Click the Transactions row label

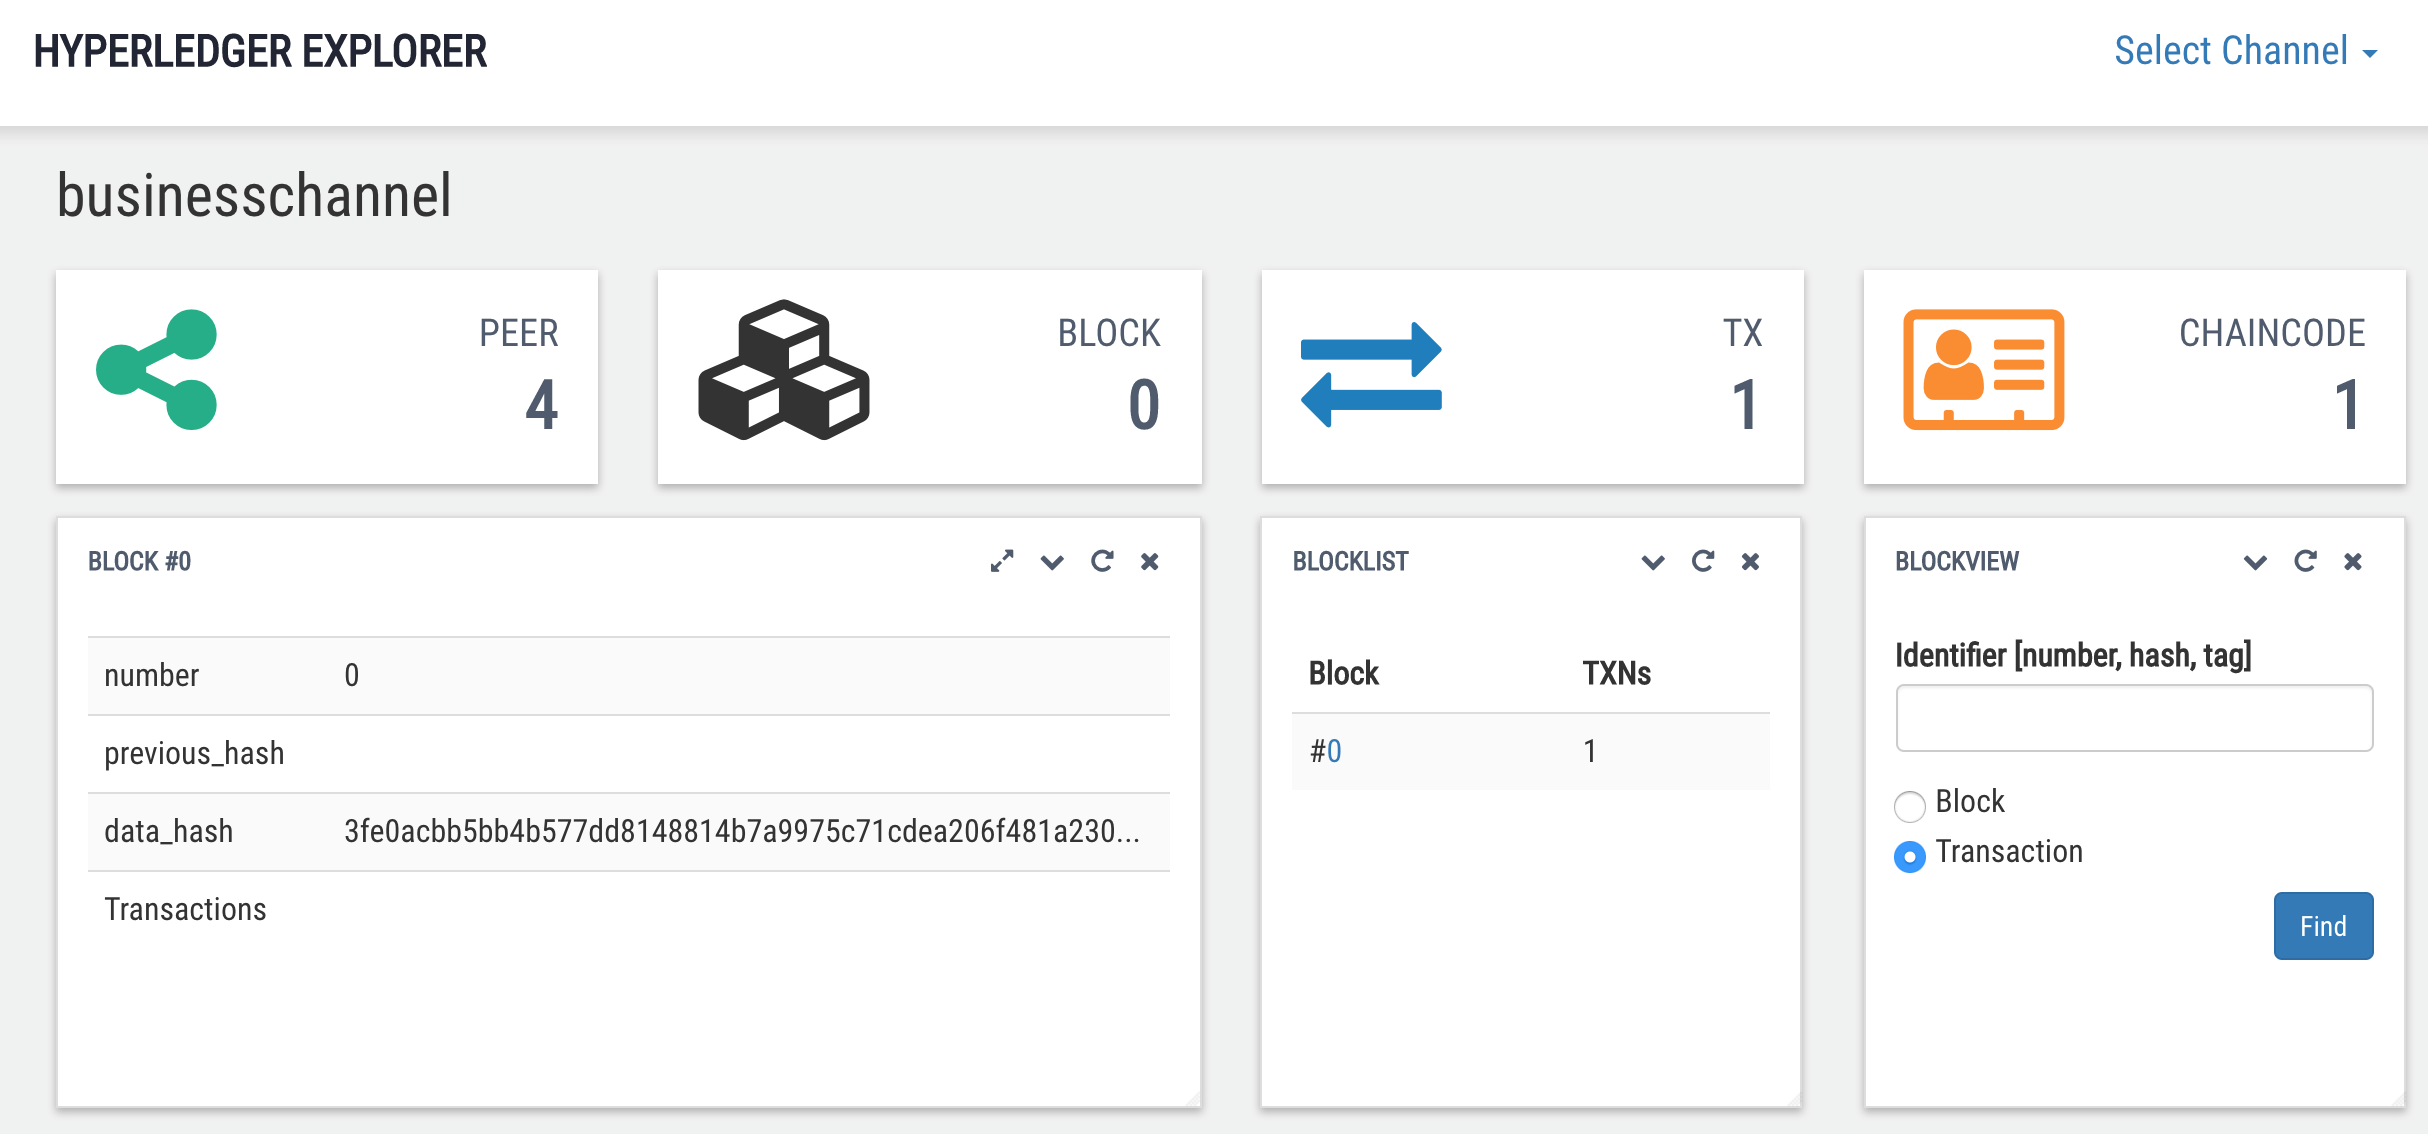click(x=185, y=909)
